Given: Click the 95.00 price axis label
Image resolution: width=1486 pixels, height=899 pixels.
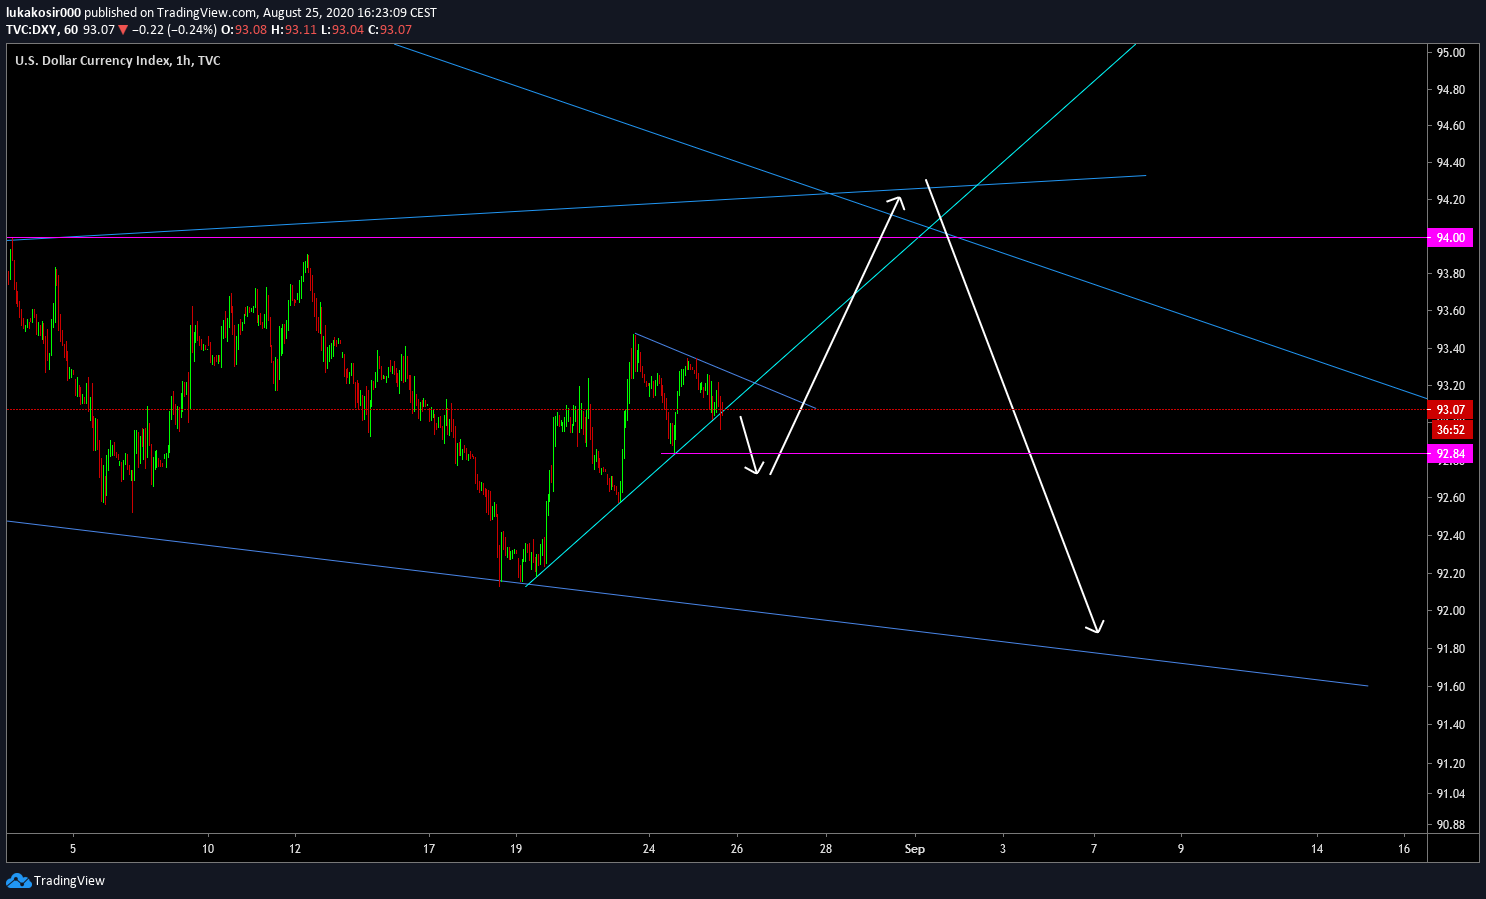Looking at the screenshot, I should pos(1451,52).
